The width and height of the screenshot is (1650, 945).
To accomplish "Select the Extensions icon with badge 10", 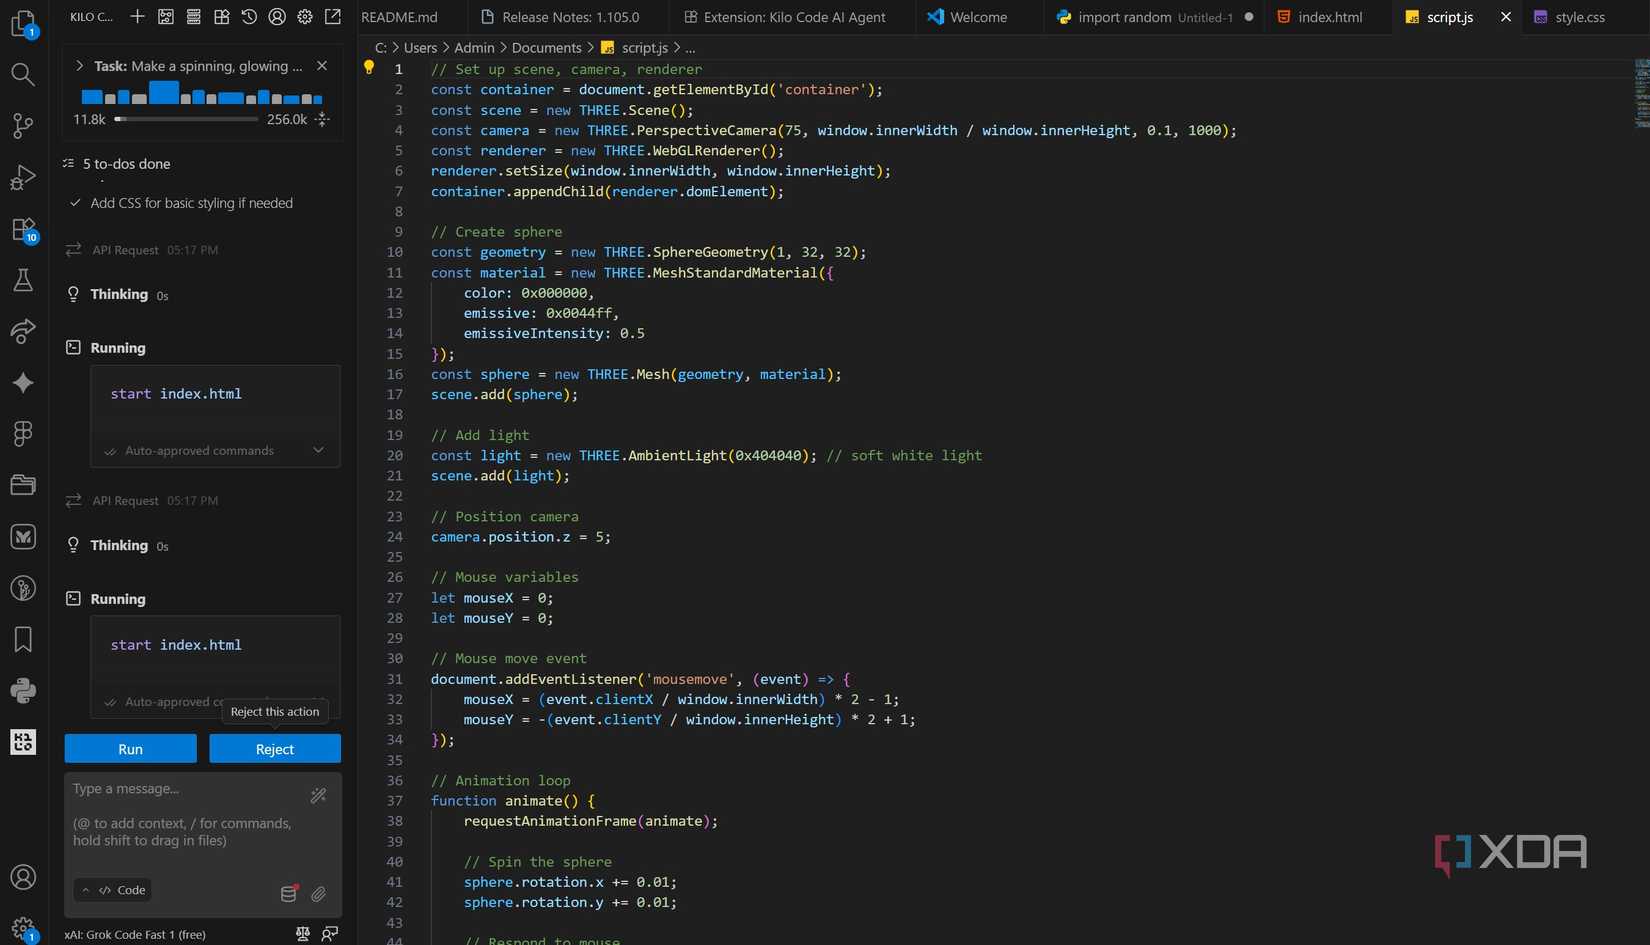I will click(x=22, y=229).
